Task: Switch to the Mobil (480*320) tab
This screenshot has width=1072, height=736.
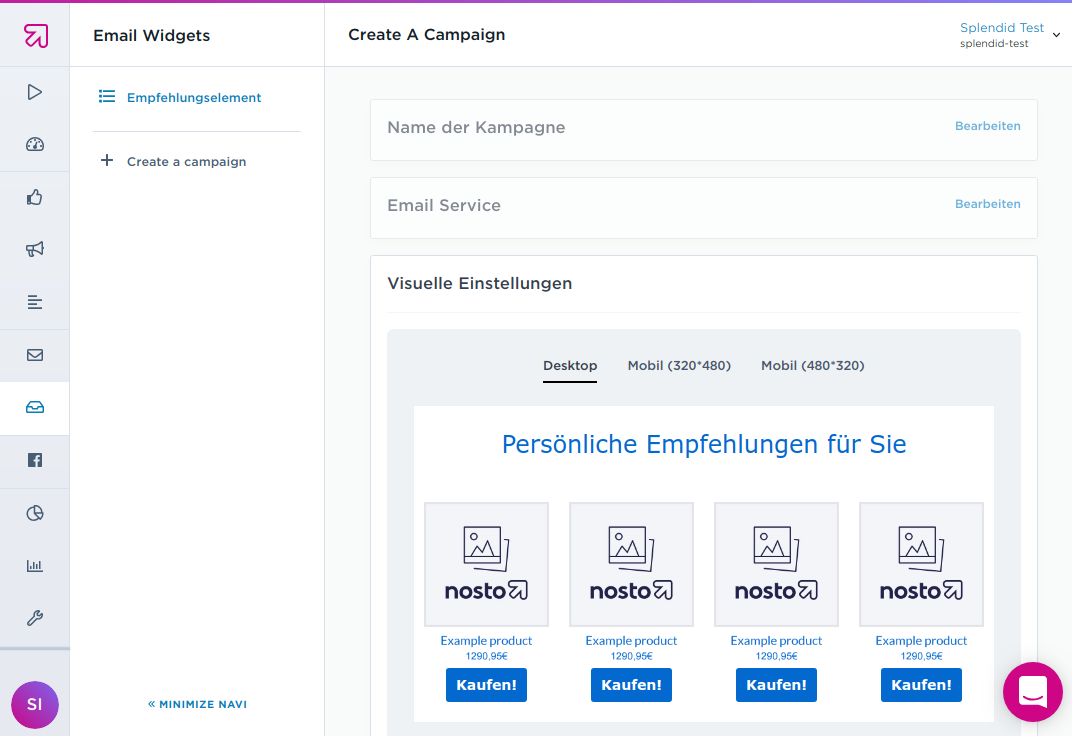Action: point(812,366)
